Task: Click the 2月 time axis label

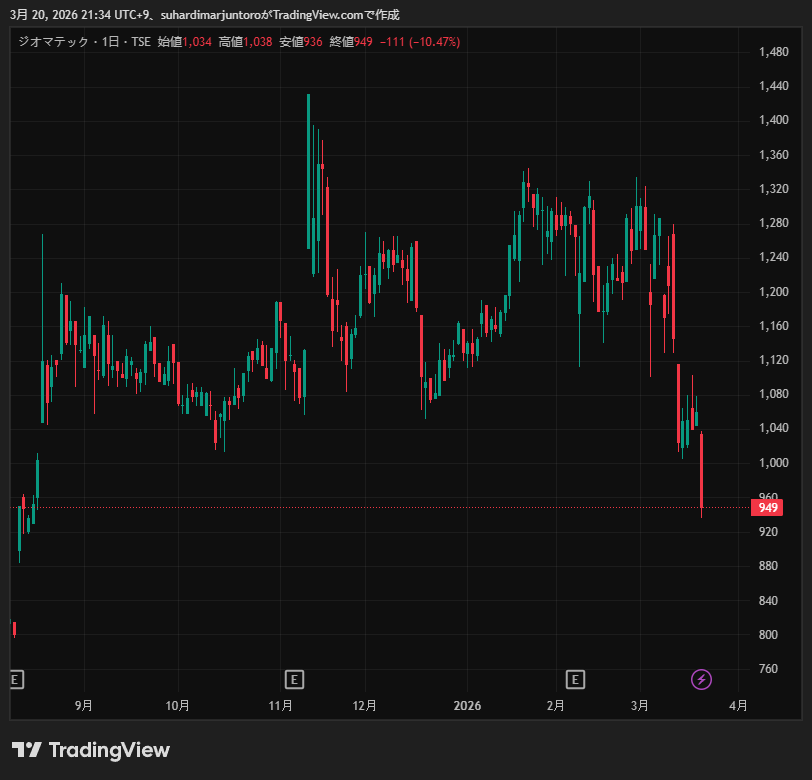Action: coord(556,706)
